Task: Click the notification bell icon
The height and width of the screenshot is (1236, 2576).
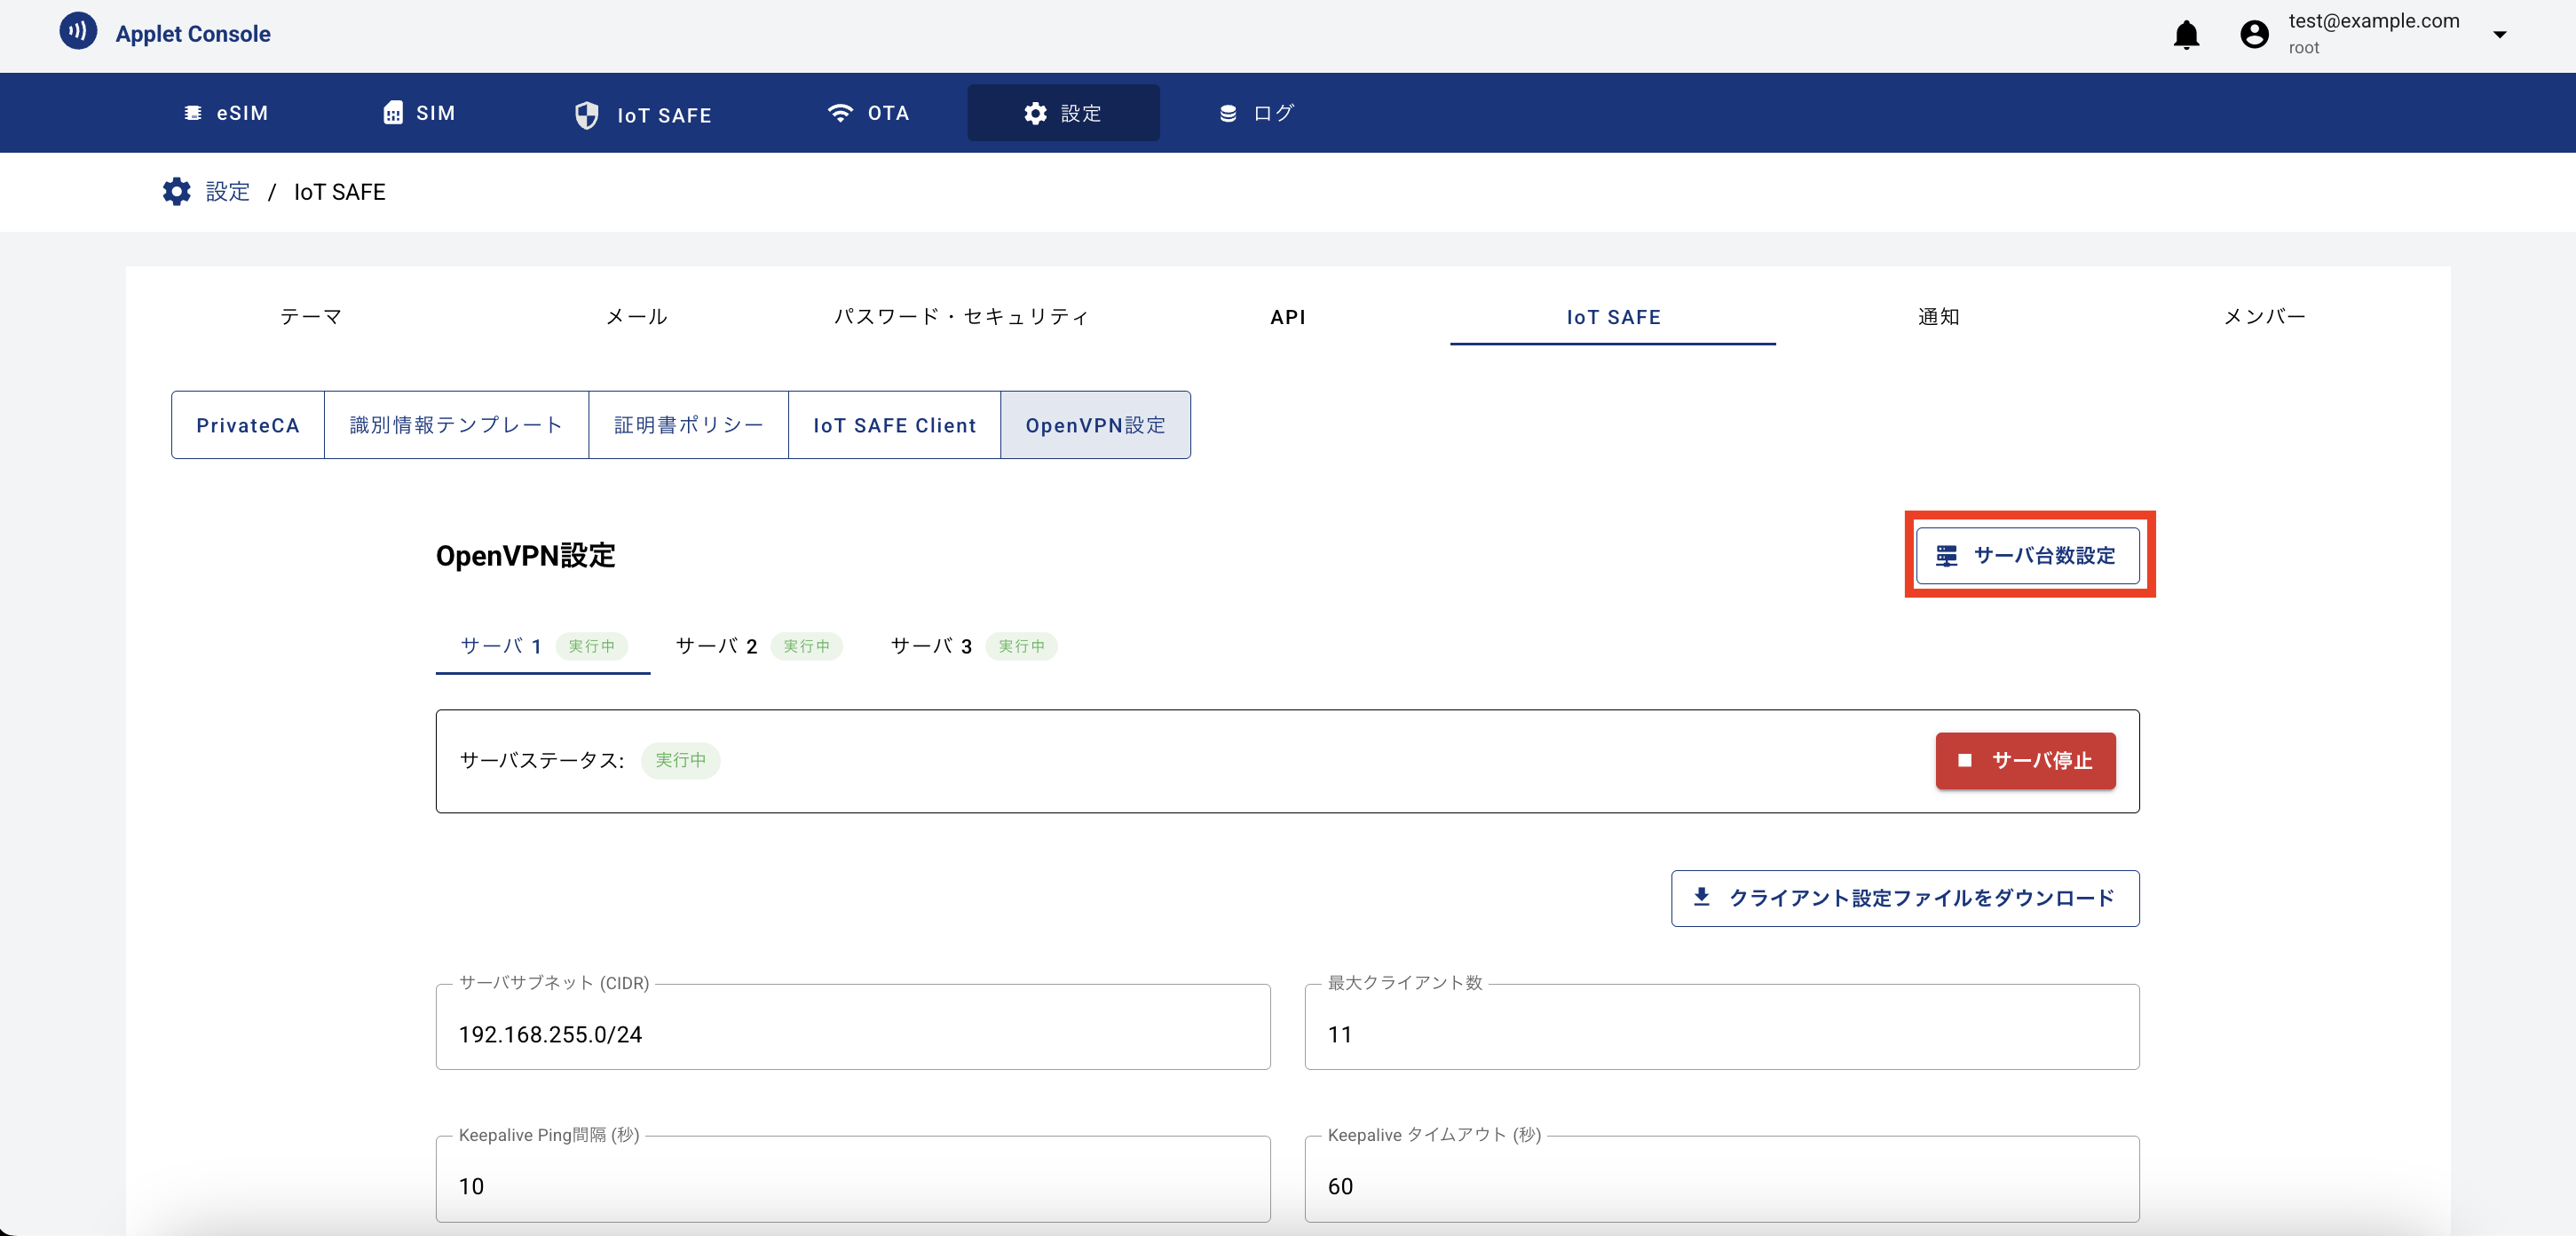Action: click(2186, 35)
